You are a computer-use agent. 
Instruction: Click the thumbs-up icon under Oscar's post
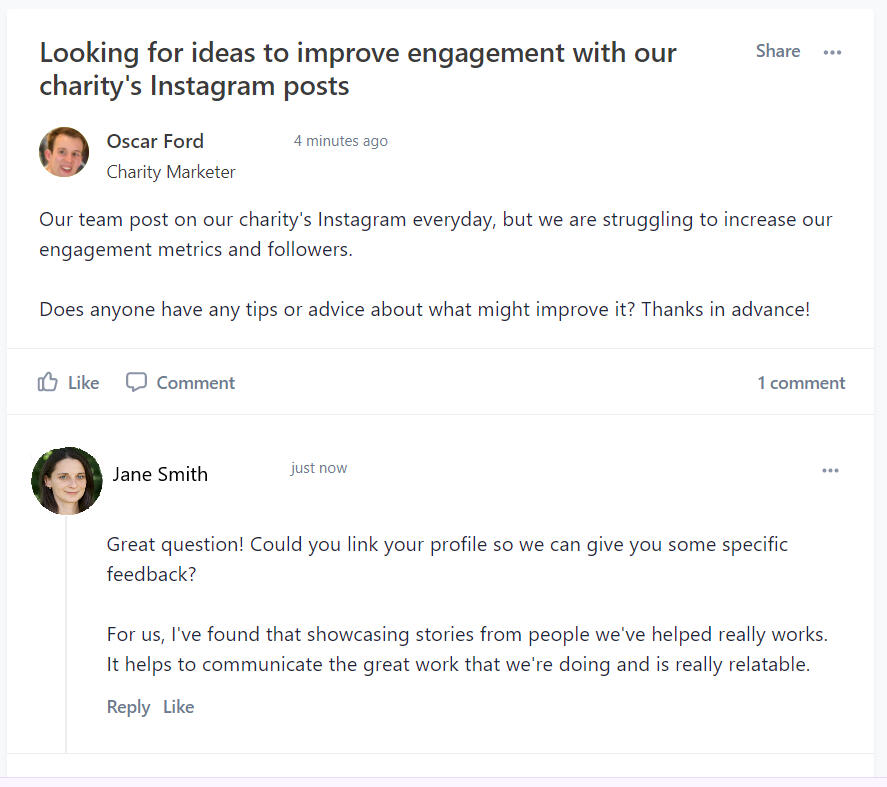(47, 382)
